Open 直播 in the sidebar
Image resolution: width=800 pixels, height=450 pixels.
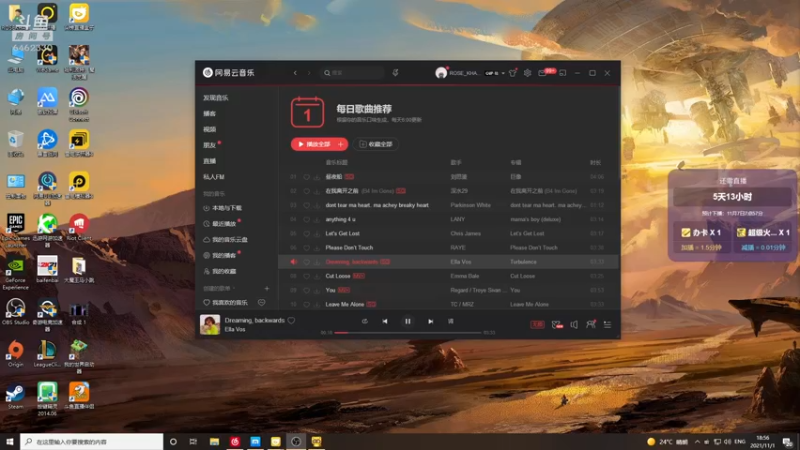(x=209, y=161)
